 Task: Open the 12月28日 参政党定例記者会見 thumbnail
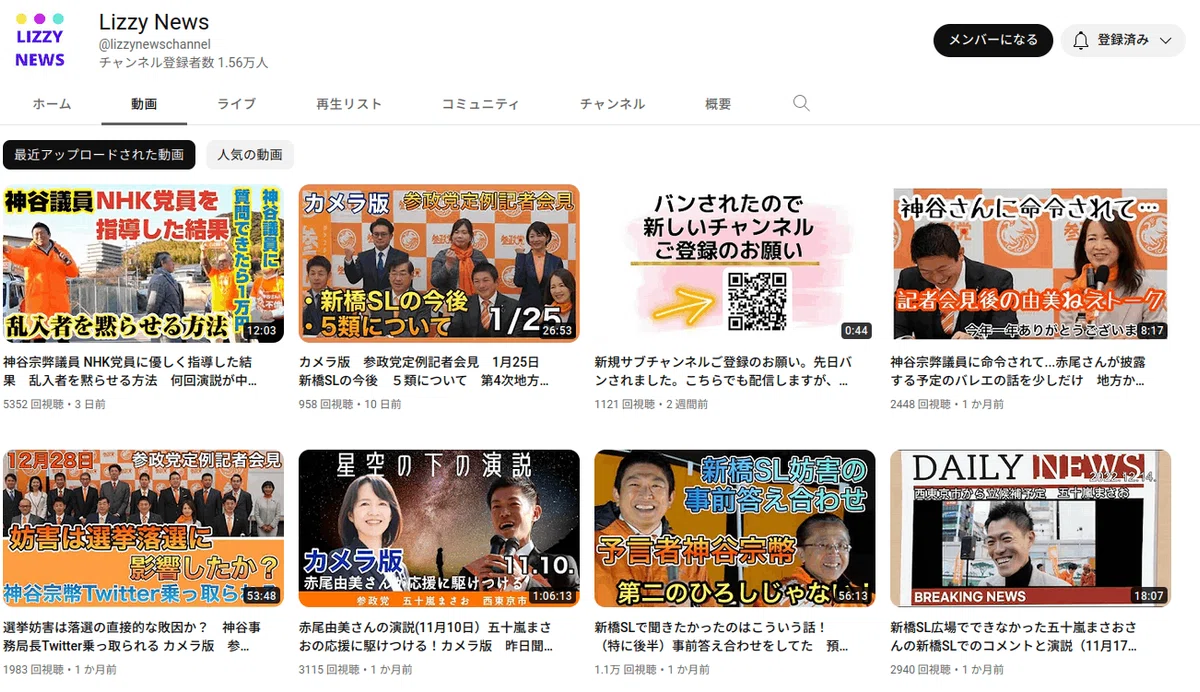point(143,528)
